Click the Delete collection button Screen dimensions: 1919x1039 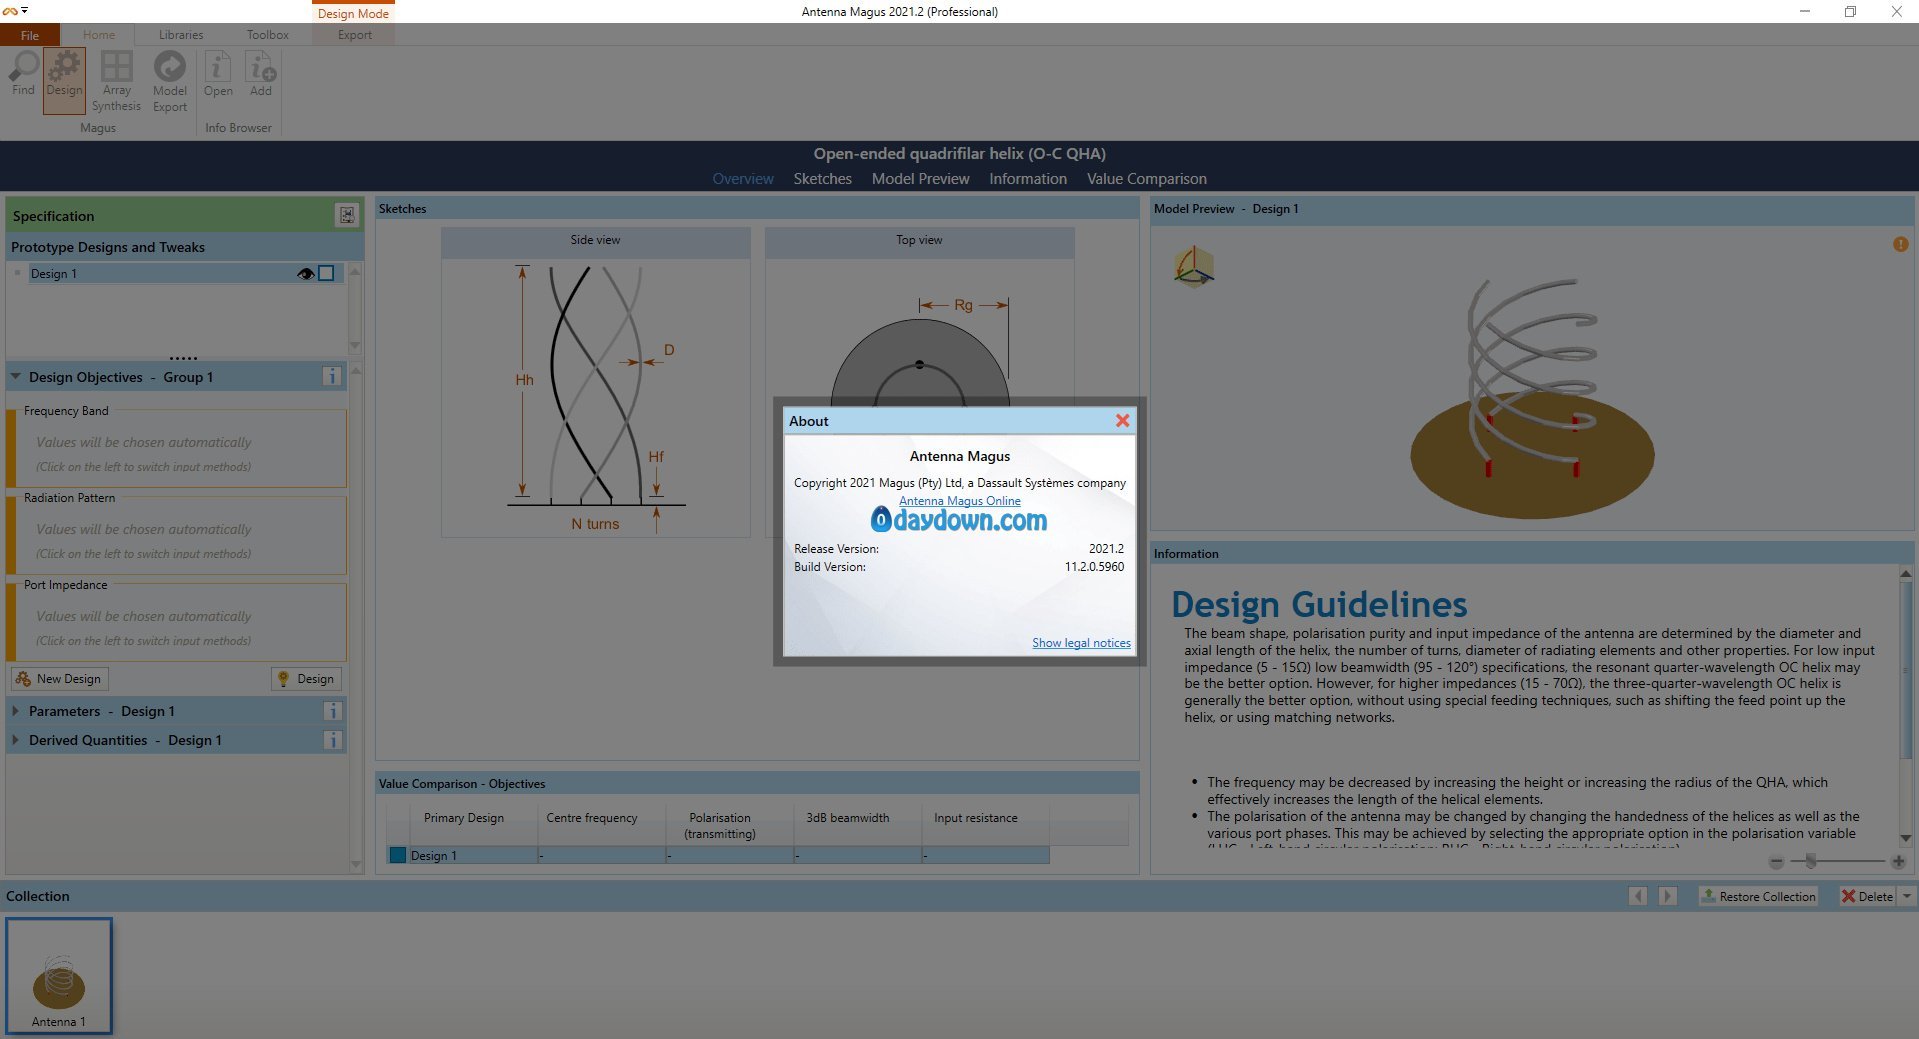click(1868, 896)
